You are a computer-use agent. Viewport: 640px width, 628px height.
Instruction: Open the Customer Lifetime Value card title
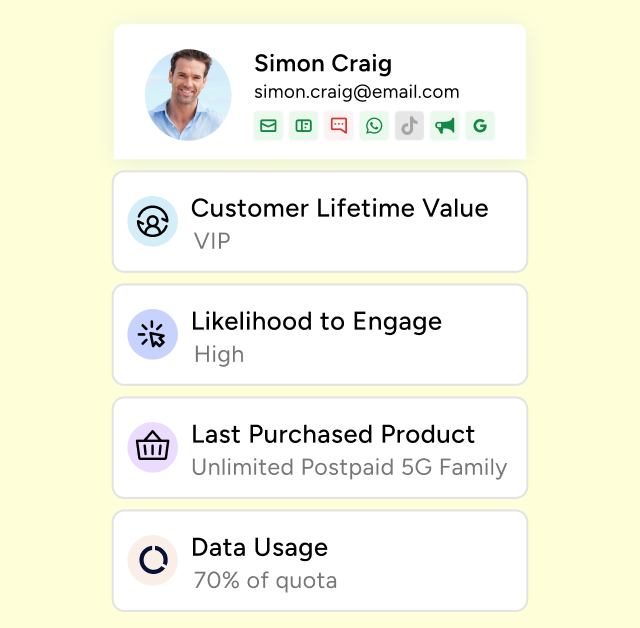[339, 208]
